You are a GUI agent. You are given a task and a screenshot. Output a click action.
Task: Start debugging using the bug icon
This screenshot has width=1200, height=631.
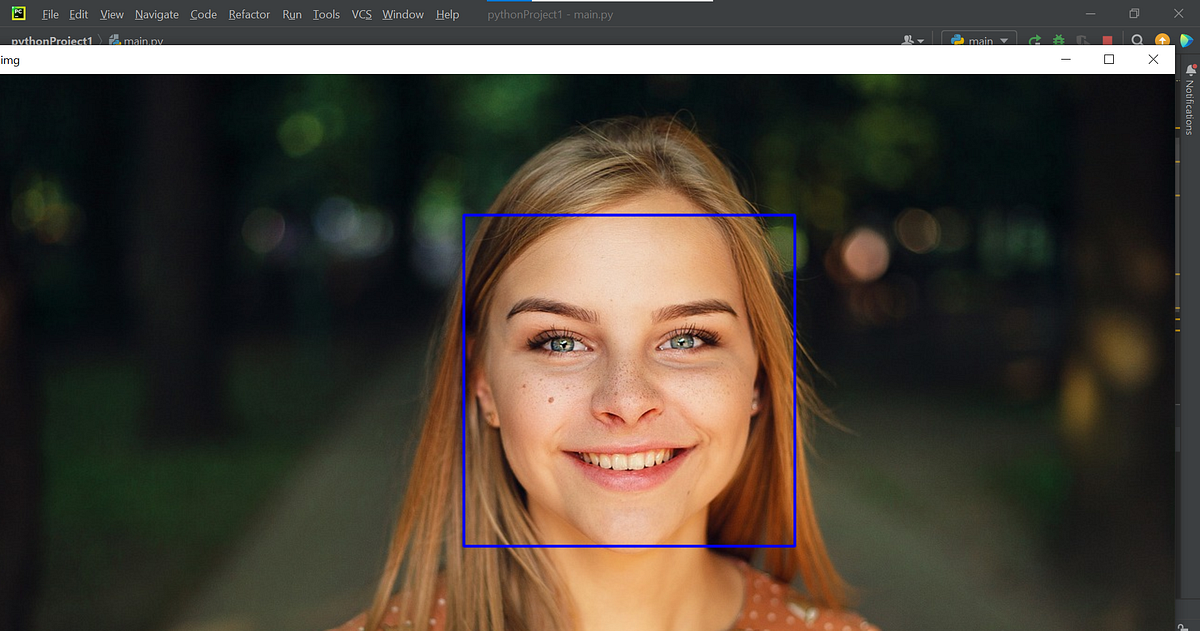(1059, 39)
